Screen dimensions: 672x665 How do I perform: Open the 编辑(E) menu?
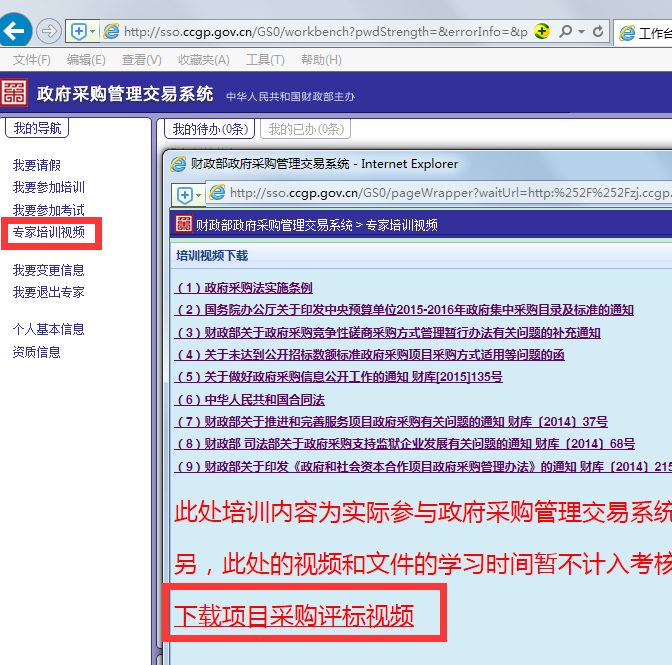coord(86,60)
